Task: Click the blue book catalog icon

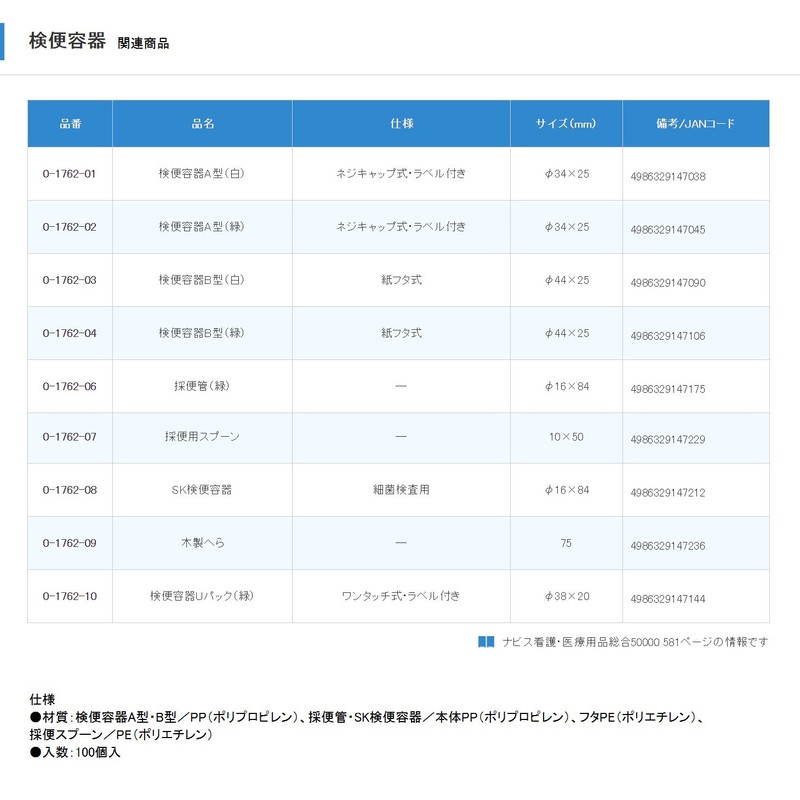Action: click(x=486, y=642)
